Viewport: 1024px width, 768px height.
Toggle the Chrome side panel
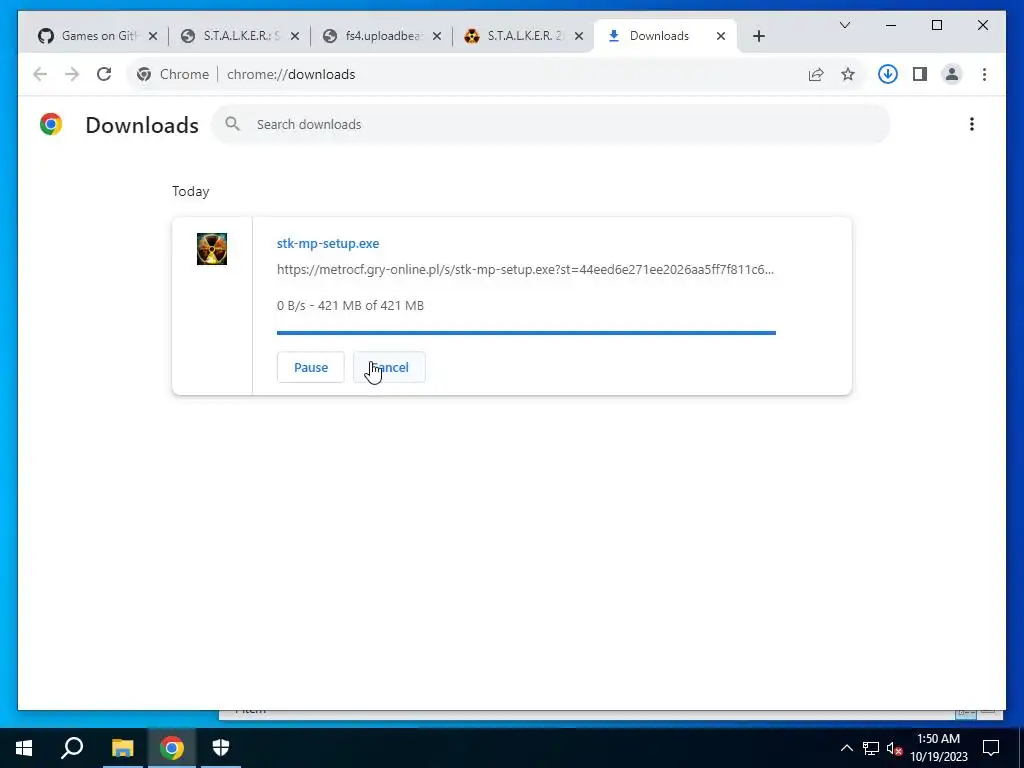coord(920,74)
